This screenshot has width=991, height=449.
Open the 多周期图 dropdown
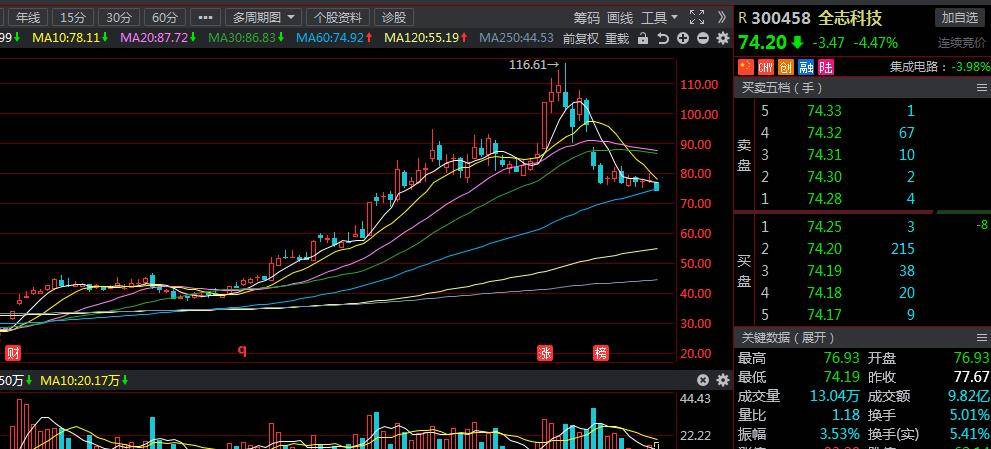tap(263, 17)
